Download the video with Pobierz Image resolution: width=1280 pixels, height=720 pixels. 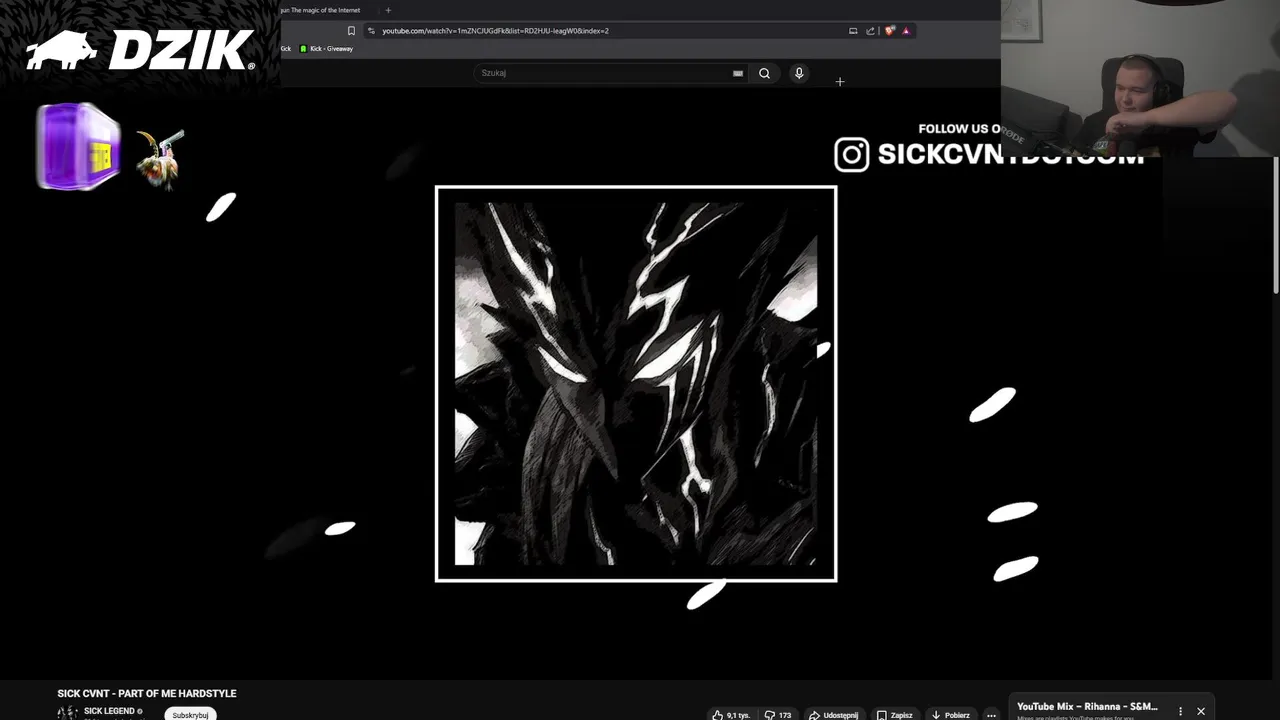pos(950,714)
